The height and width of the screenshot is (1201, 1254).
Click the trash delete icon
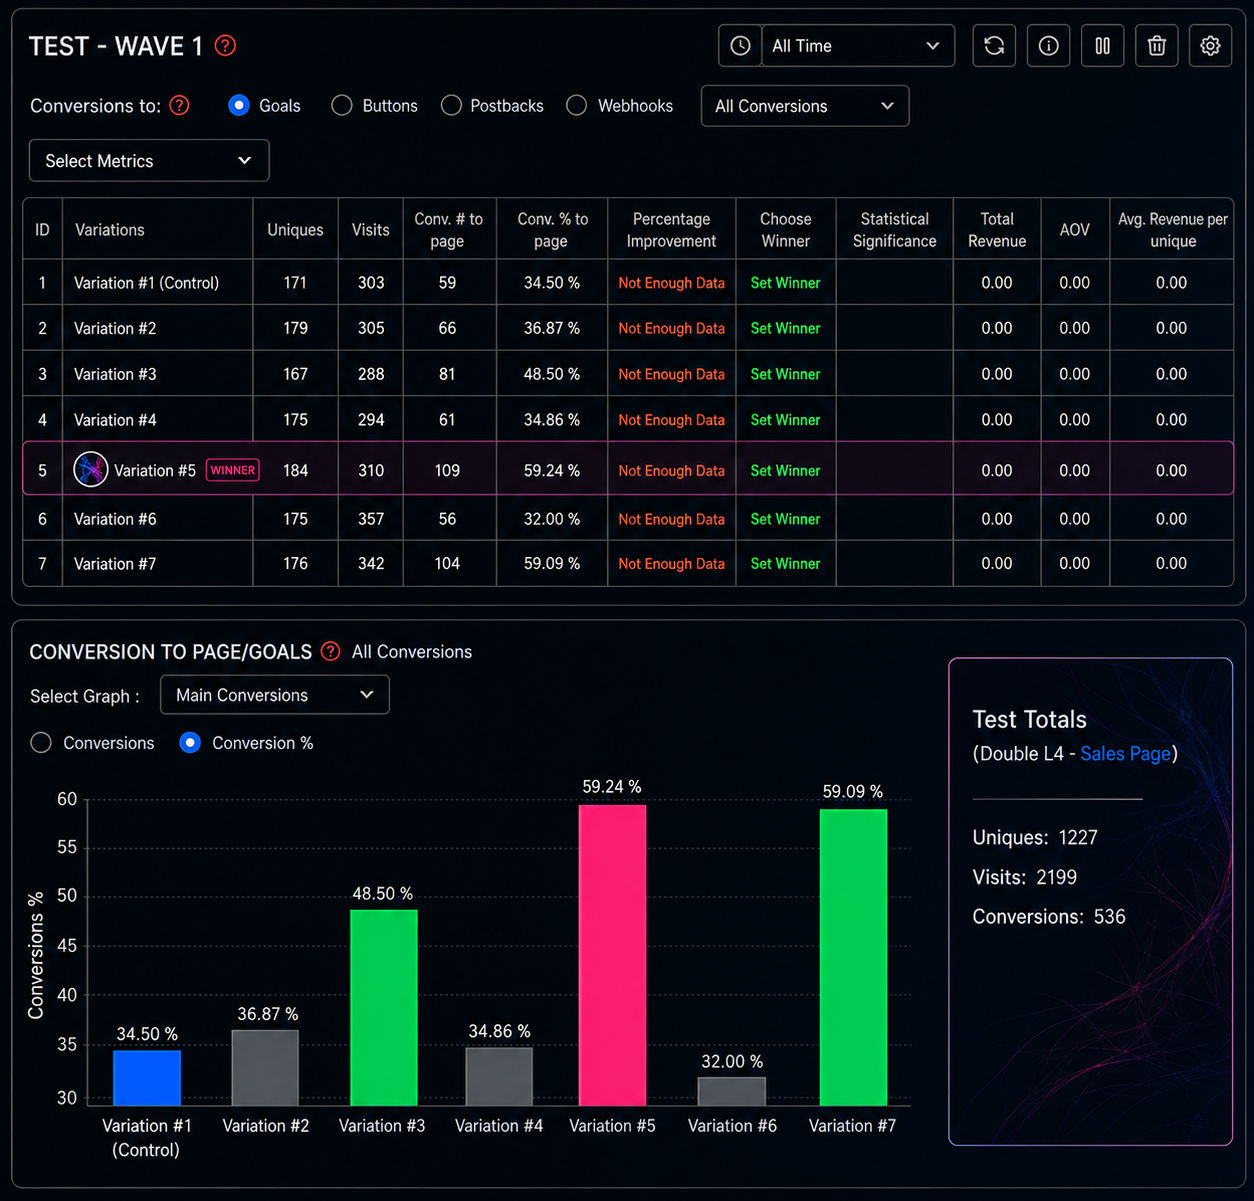pyautogui.click(x=1156, y=46)
